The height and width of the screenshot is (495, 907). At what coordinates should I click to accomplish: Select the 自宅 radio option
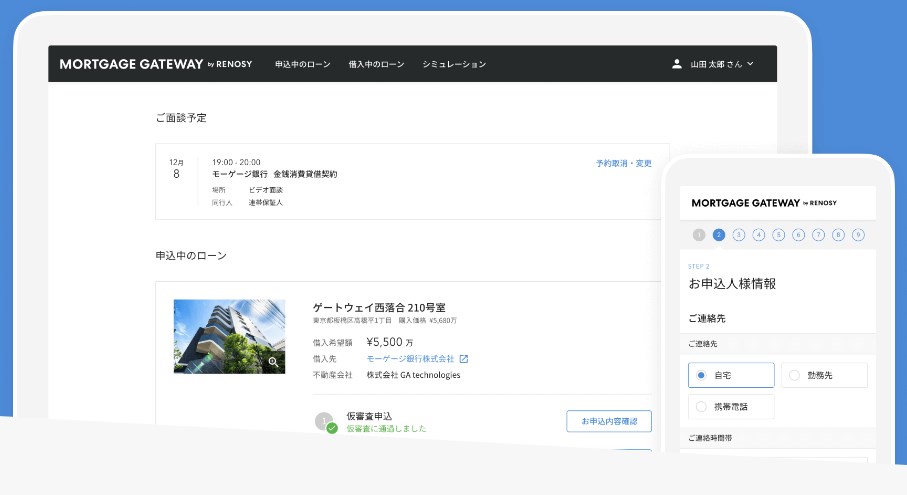[x=731, y=375]
